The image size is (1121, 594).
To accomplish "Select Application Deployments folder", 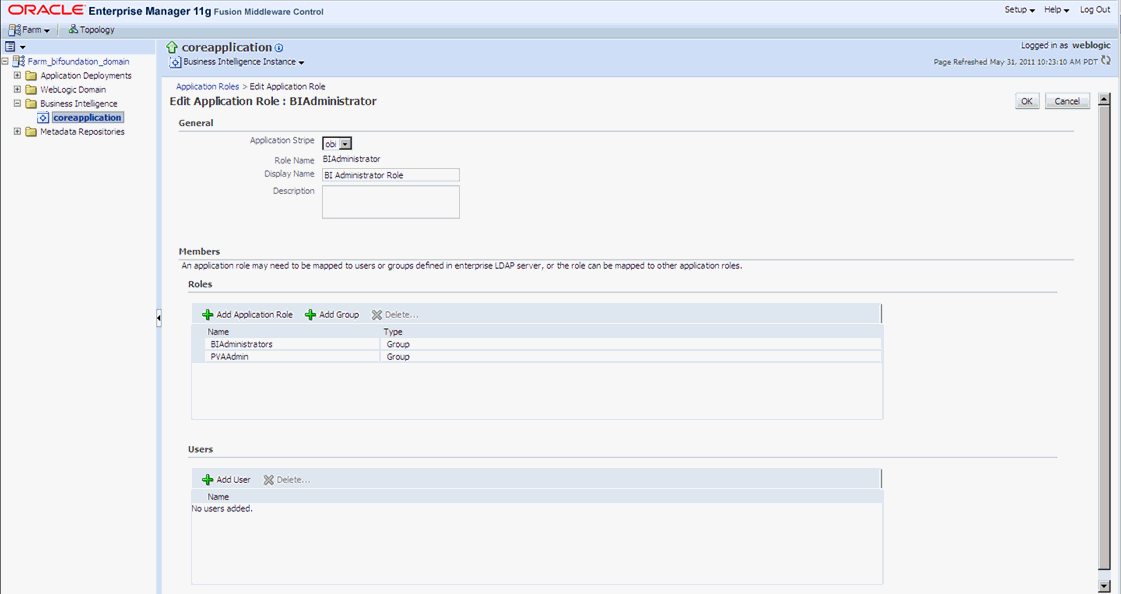I will coord(86,76).
